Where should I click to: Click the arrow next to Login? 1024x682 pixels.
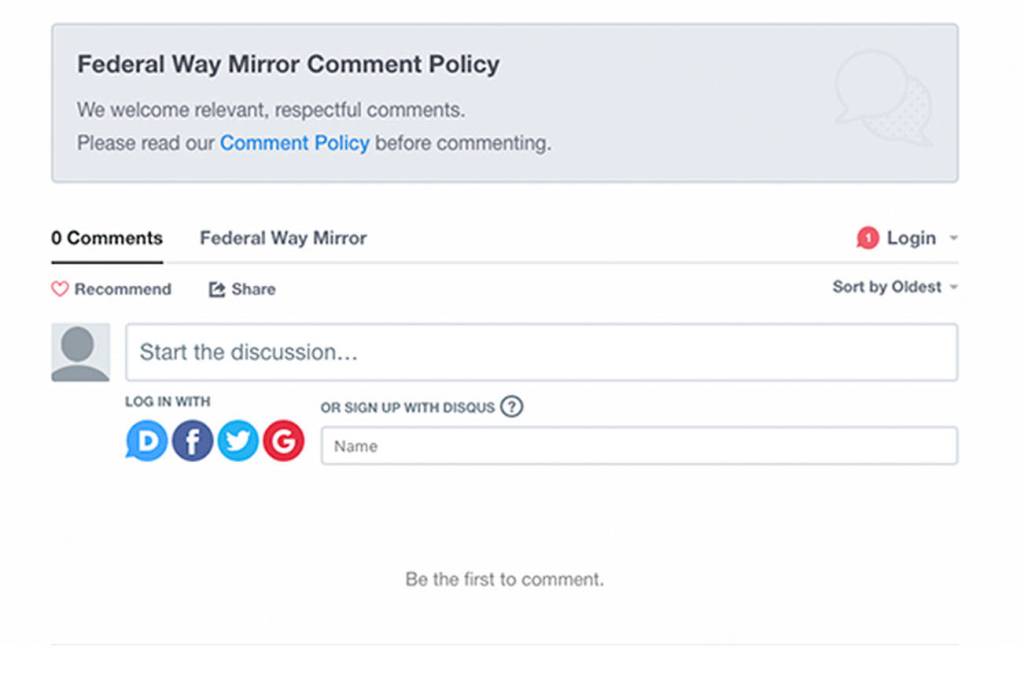953,238
